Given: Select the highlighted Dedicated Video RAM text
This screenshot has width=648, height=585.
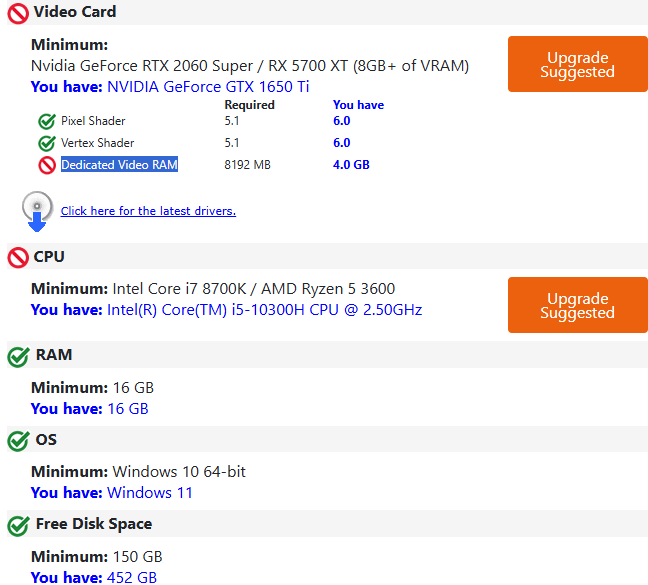Looking at the screenshot, I should click(119, 164).
